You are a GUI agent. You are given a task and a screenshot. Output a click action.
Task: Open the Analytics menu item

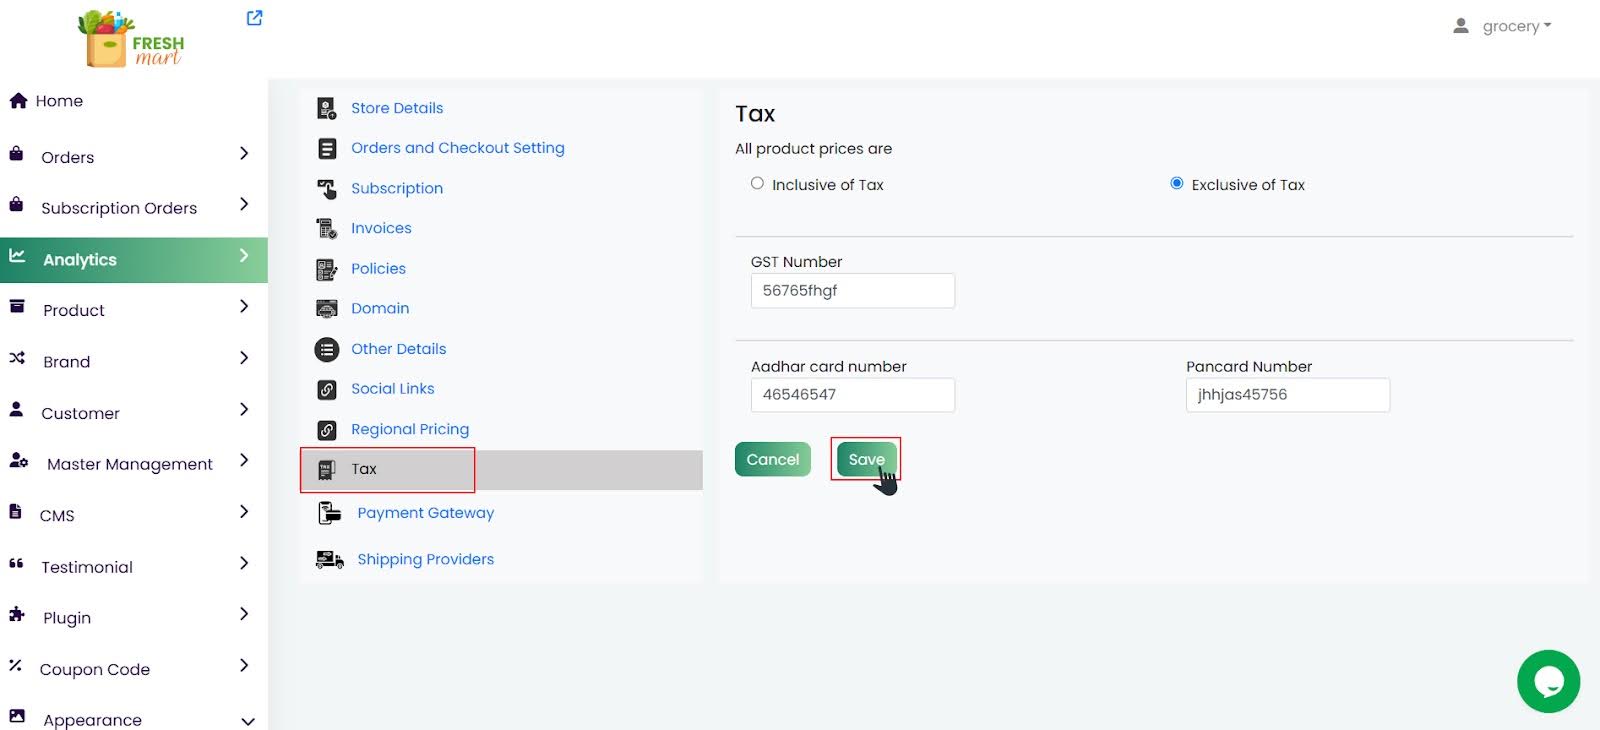(x=80, y=260)
